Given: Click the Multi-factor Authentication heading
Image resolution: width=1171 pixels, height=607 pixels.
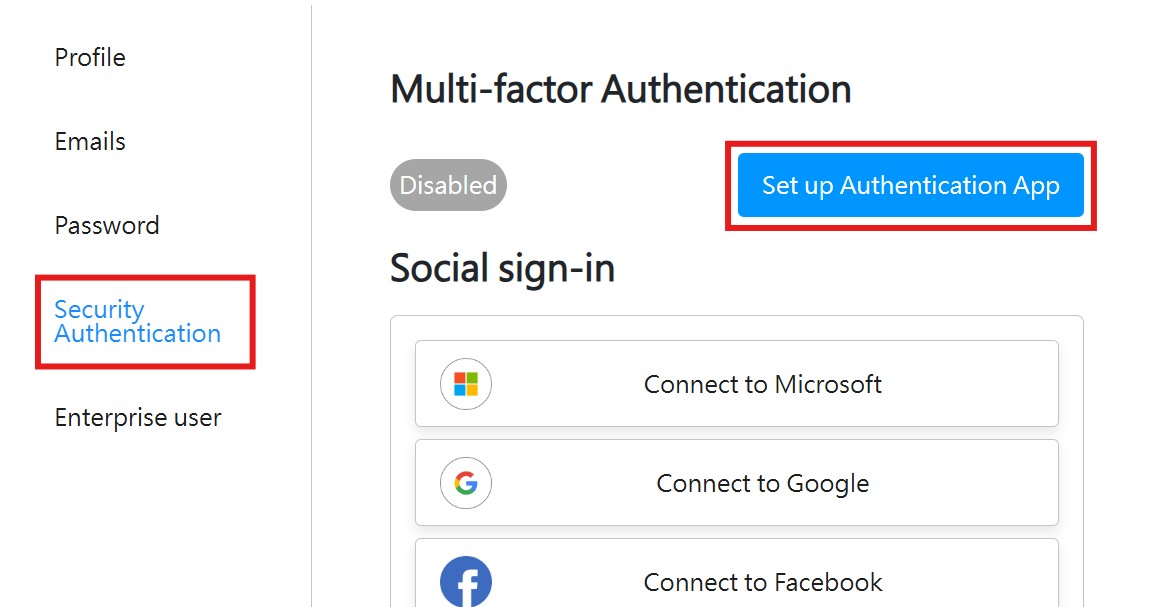Looking at the screenshot, I should coord(620,89).
